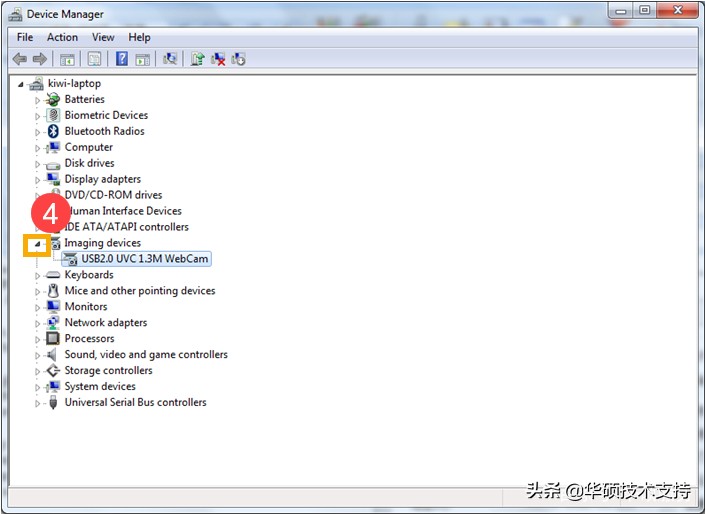Open the Properties toolbar icon
Viewport: 705px width, 514px height.
point(94,59)
